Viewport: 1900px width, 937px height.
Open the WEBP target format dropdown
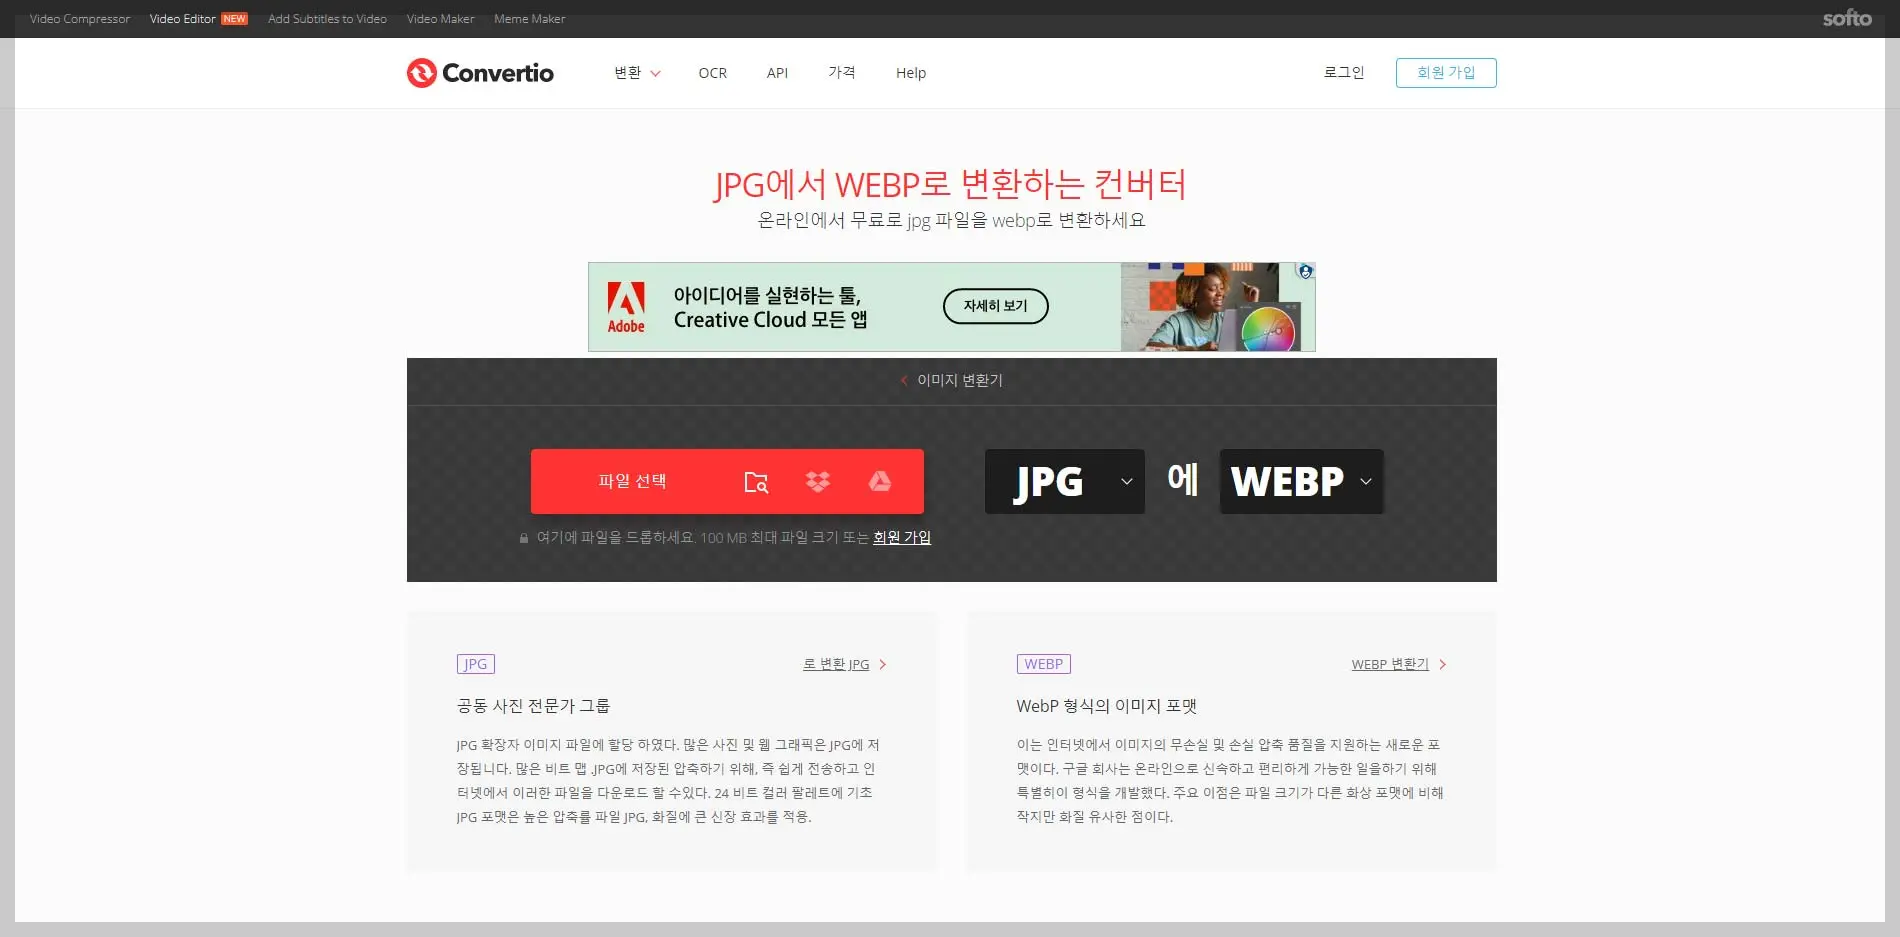click(x=1301, y=482)
